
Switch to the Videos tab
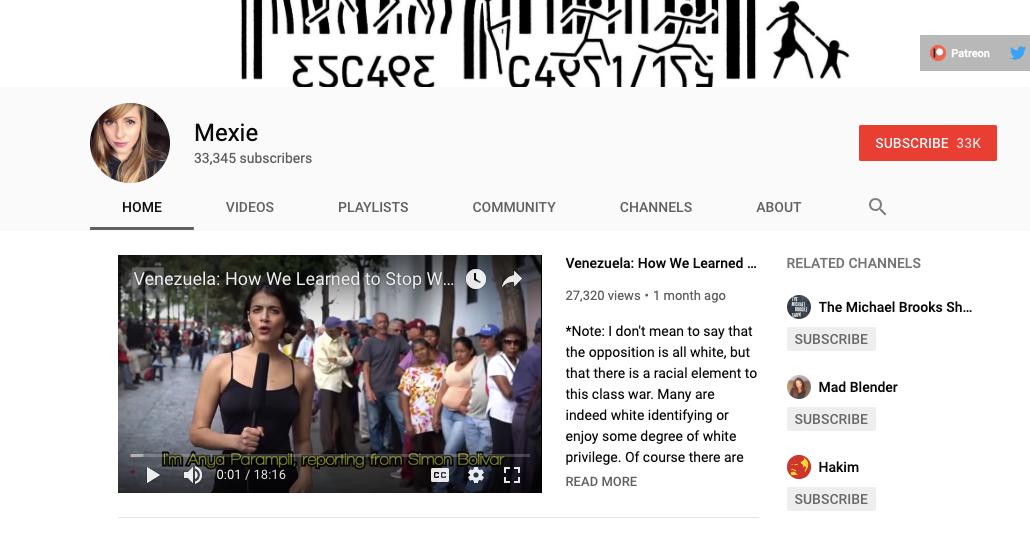coord(250,207)
